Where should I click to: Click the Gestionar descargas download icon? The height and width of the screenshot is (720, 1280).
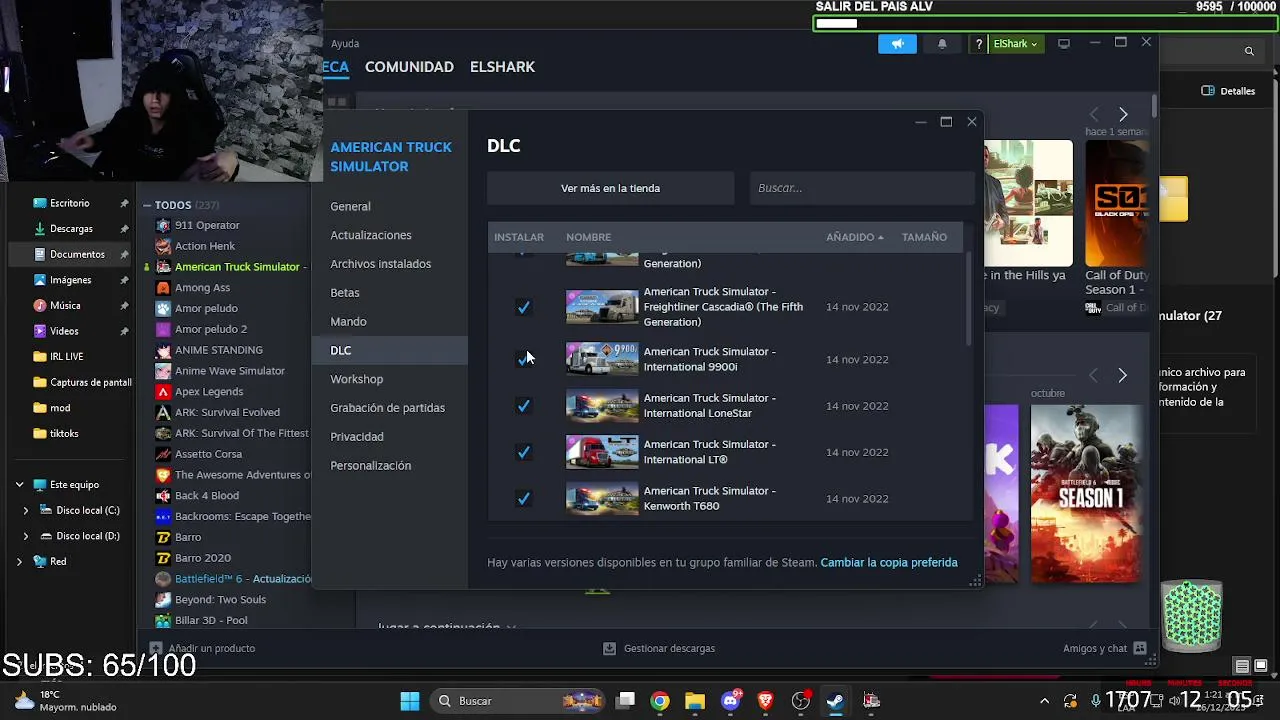click(609, 648)
